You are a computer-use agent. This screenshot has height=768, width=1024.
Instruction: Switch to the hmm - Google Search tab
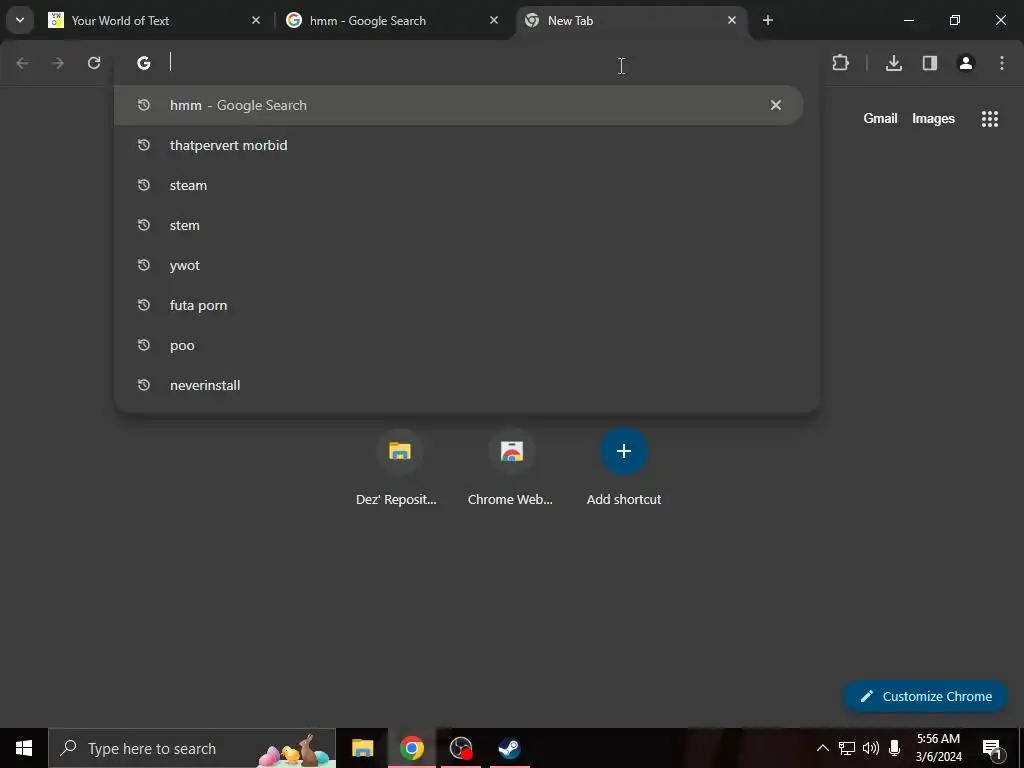(393, 20)
